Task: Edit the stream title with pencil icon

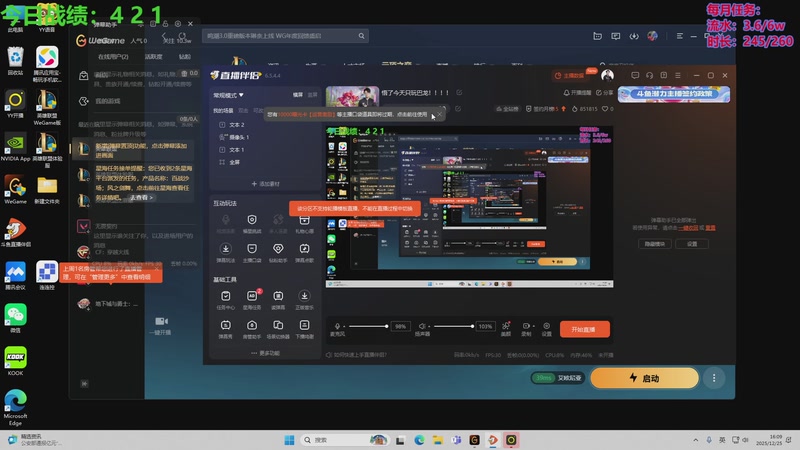Action: pos(459,92)
